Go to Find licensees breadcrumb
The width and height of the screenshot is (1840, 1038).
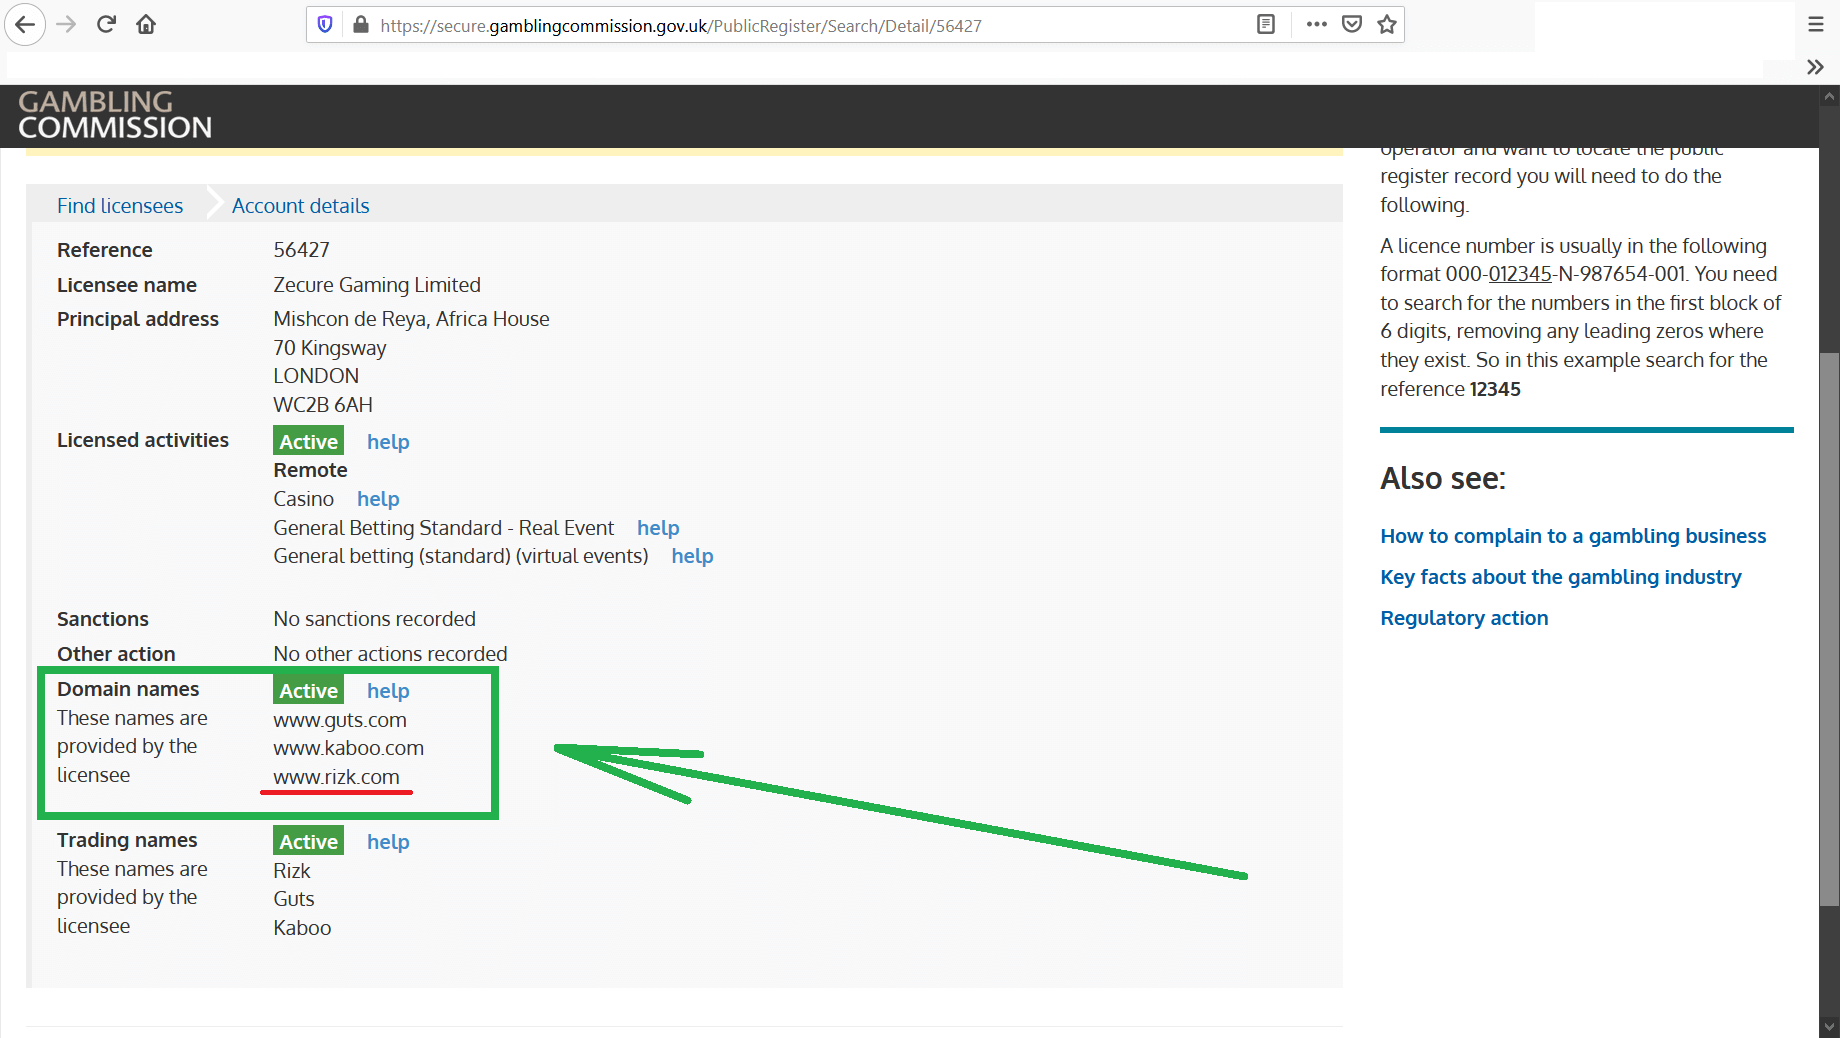[x=120, y=206]
